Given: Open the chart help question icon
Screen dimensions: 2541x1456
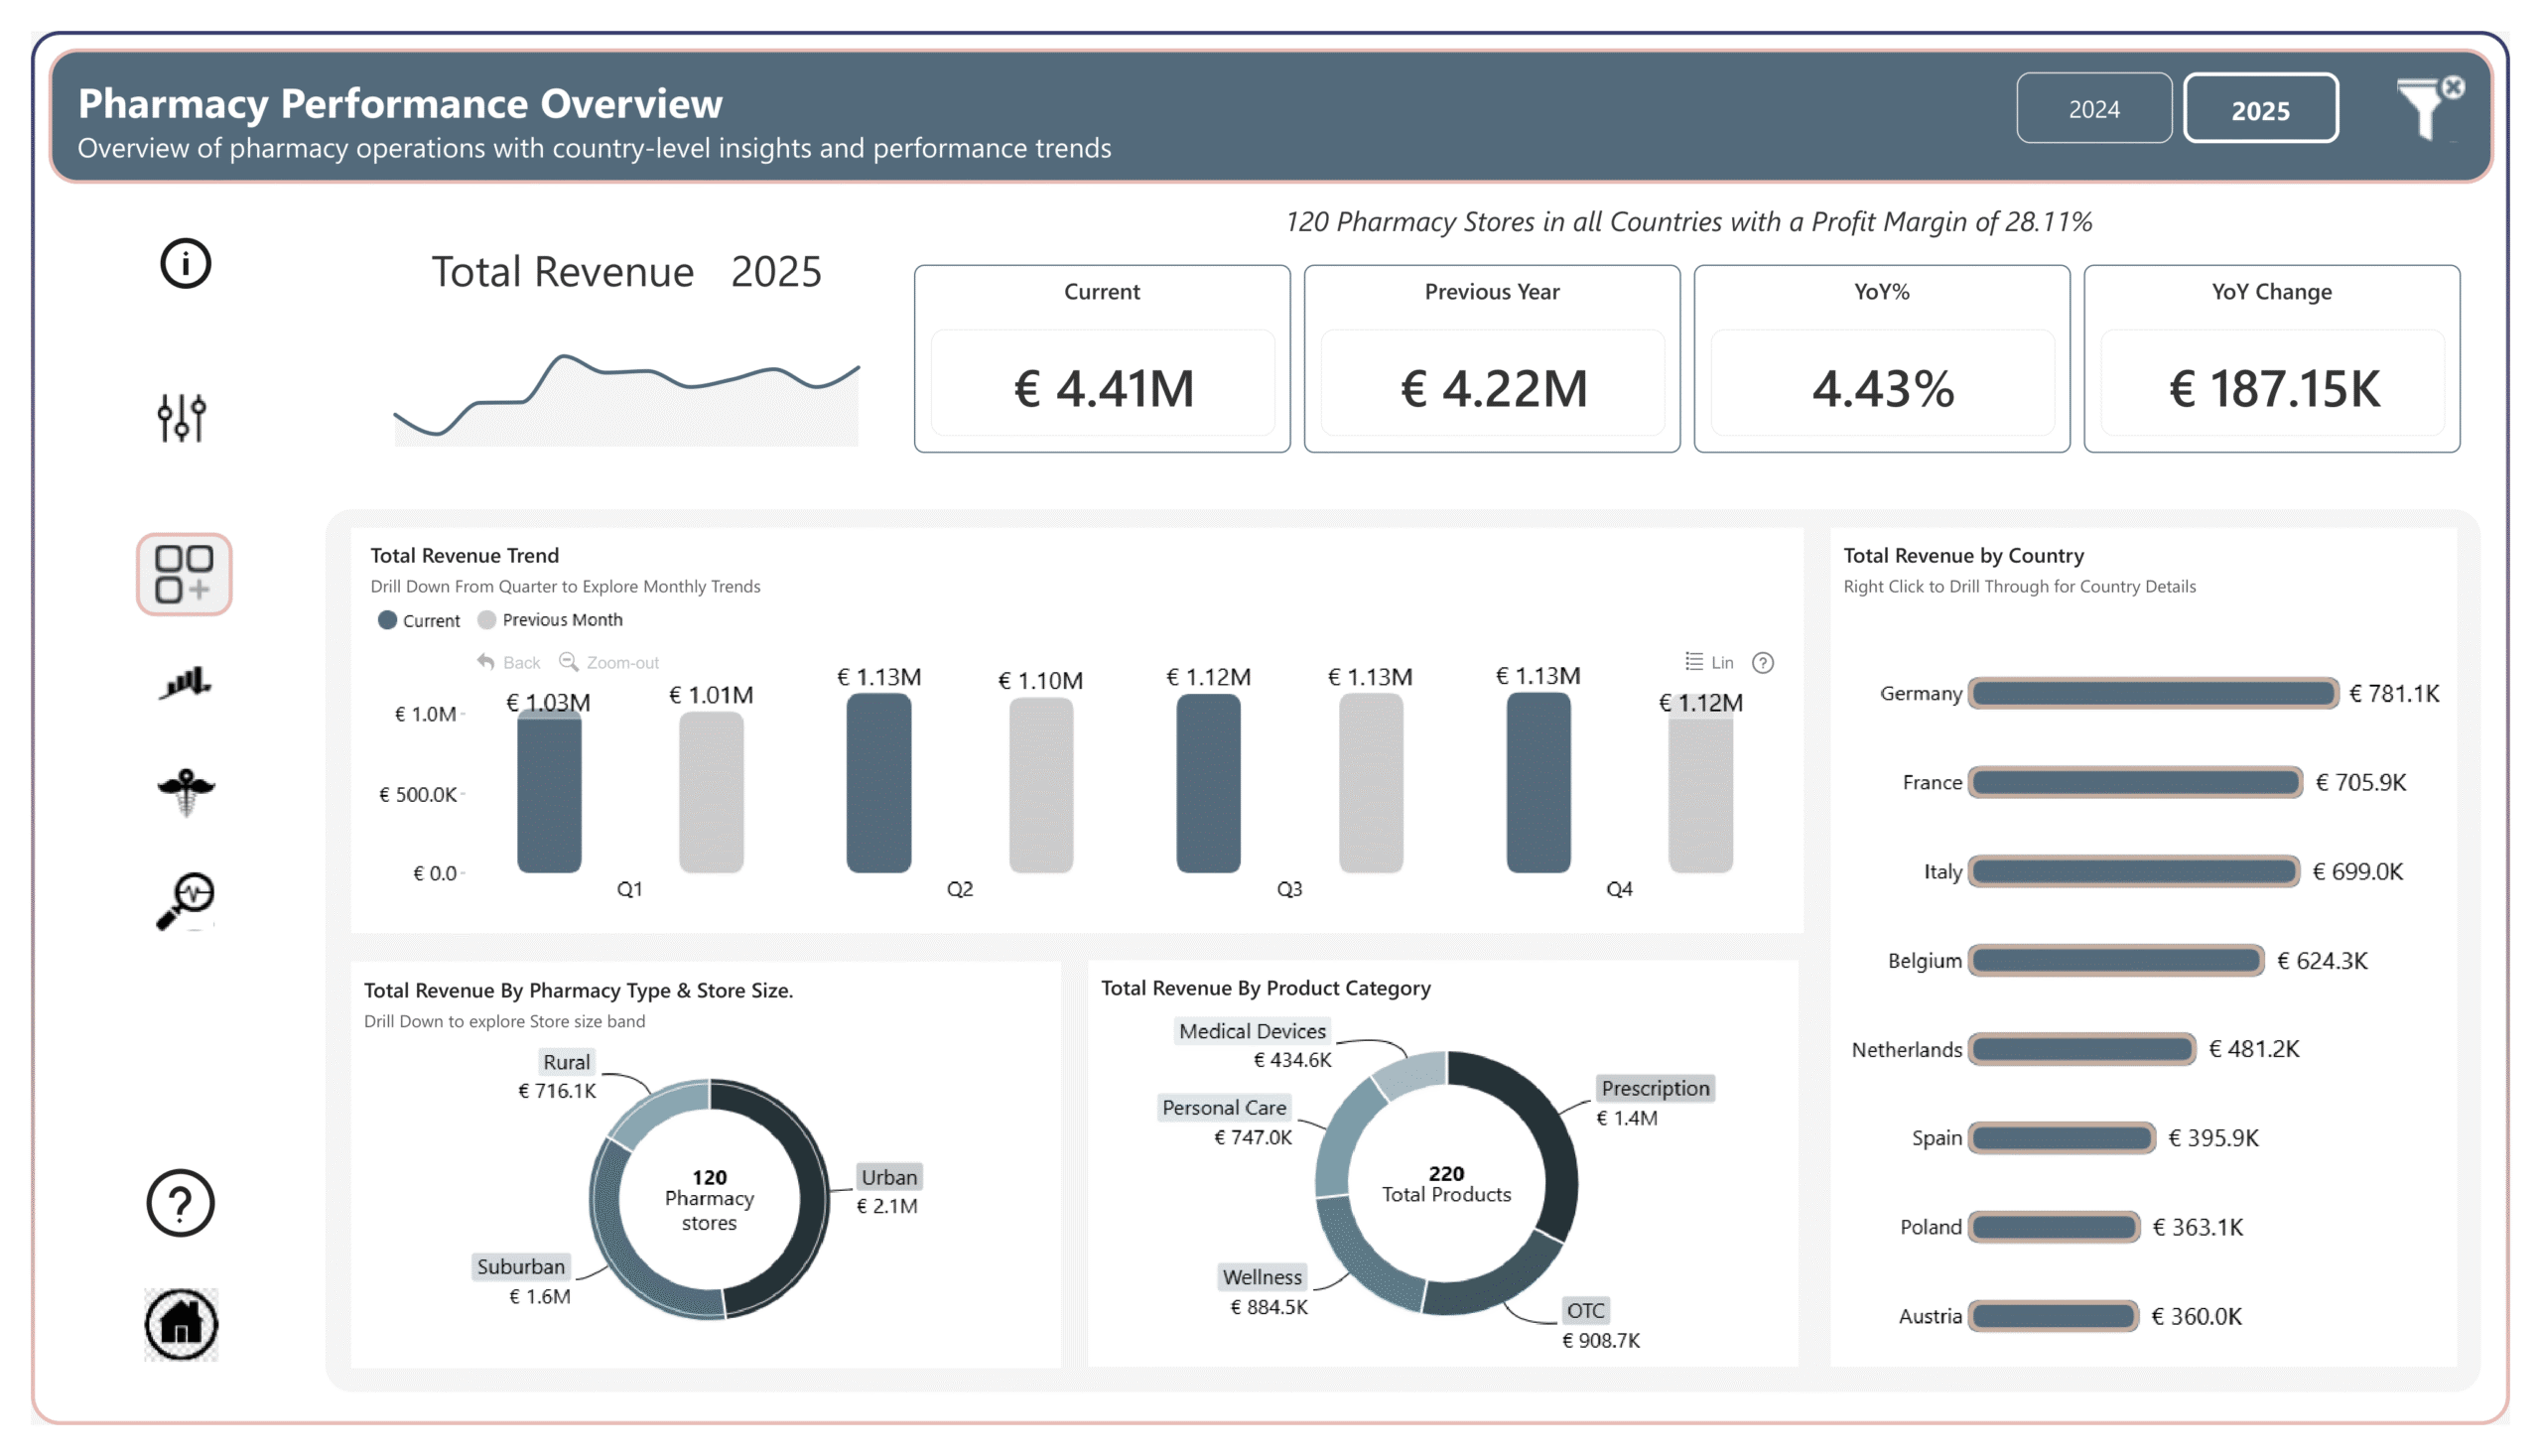Looking at the screenshot, I should click(x=1763, y=662).
